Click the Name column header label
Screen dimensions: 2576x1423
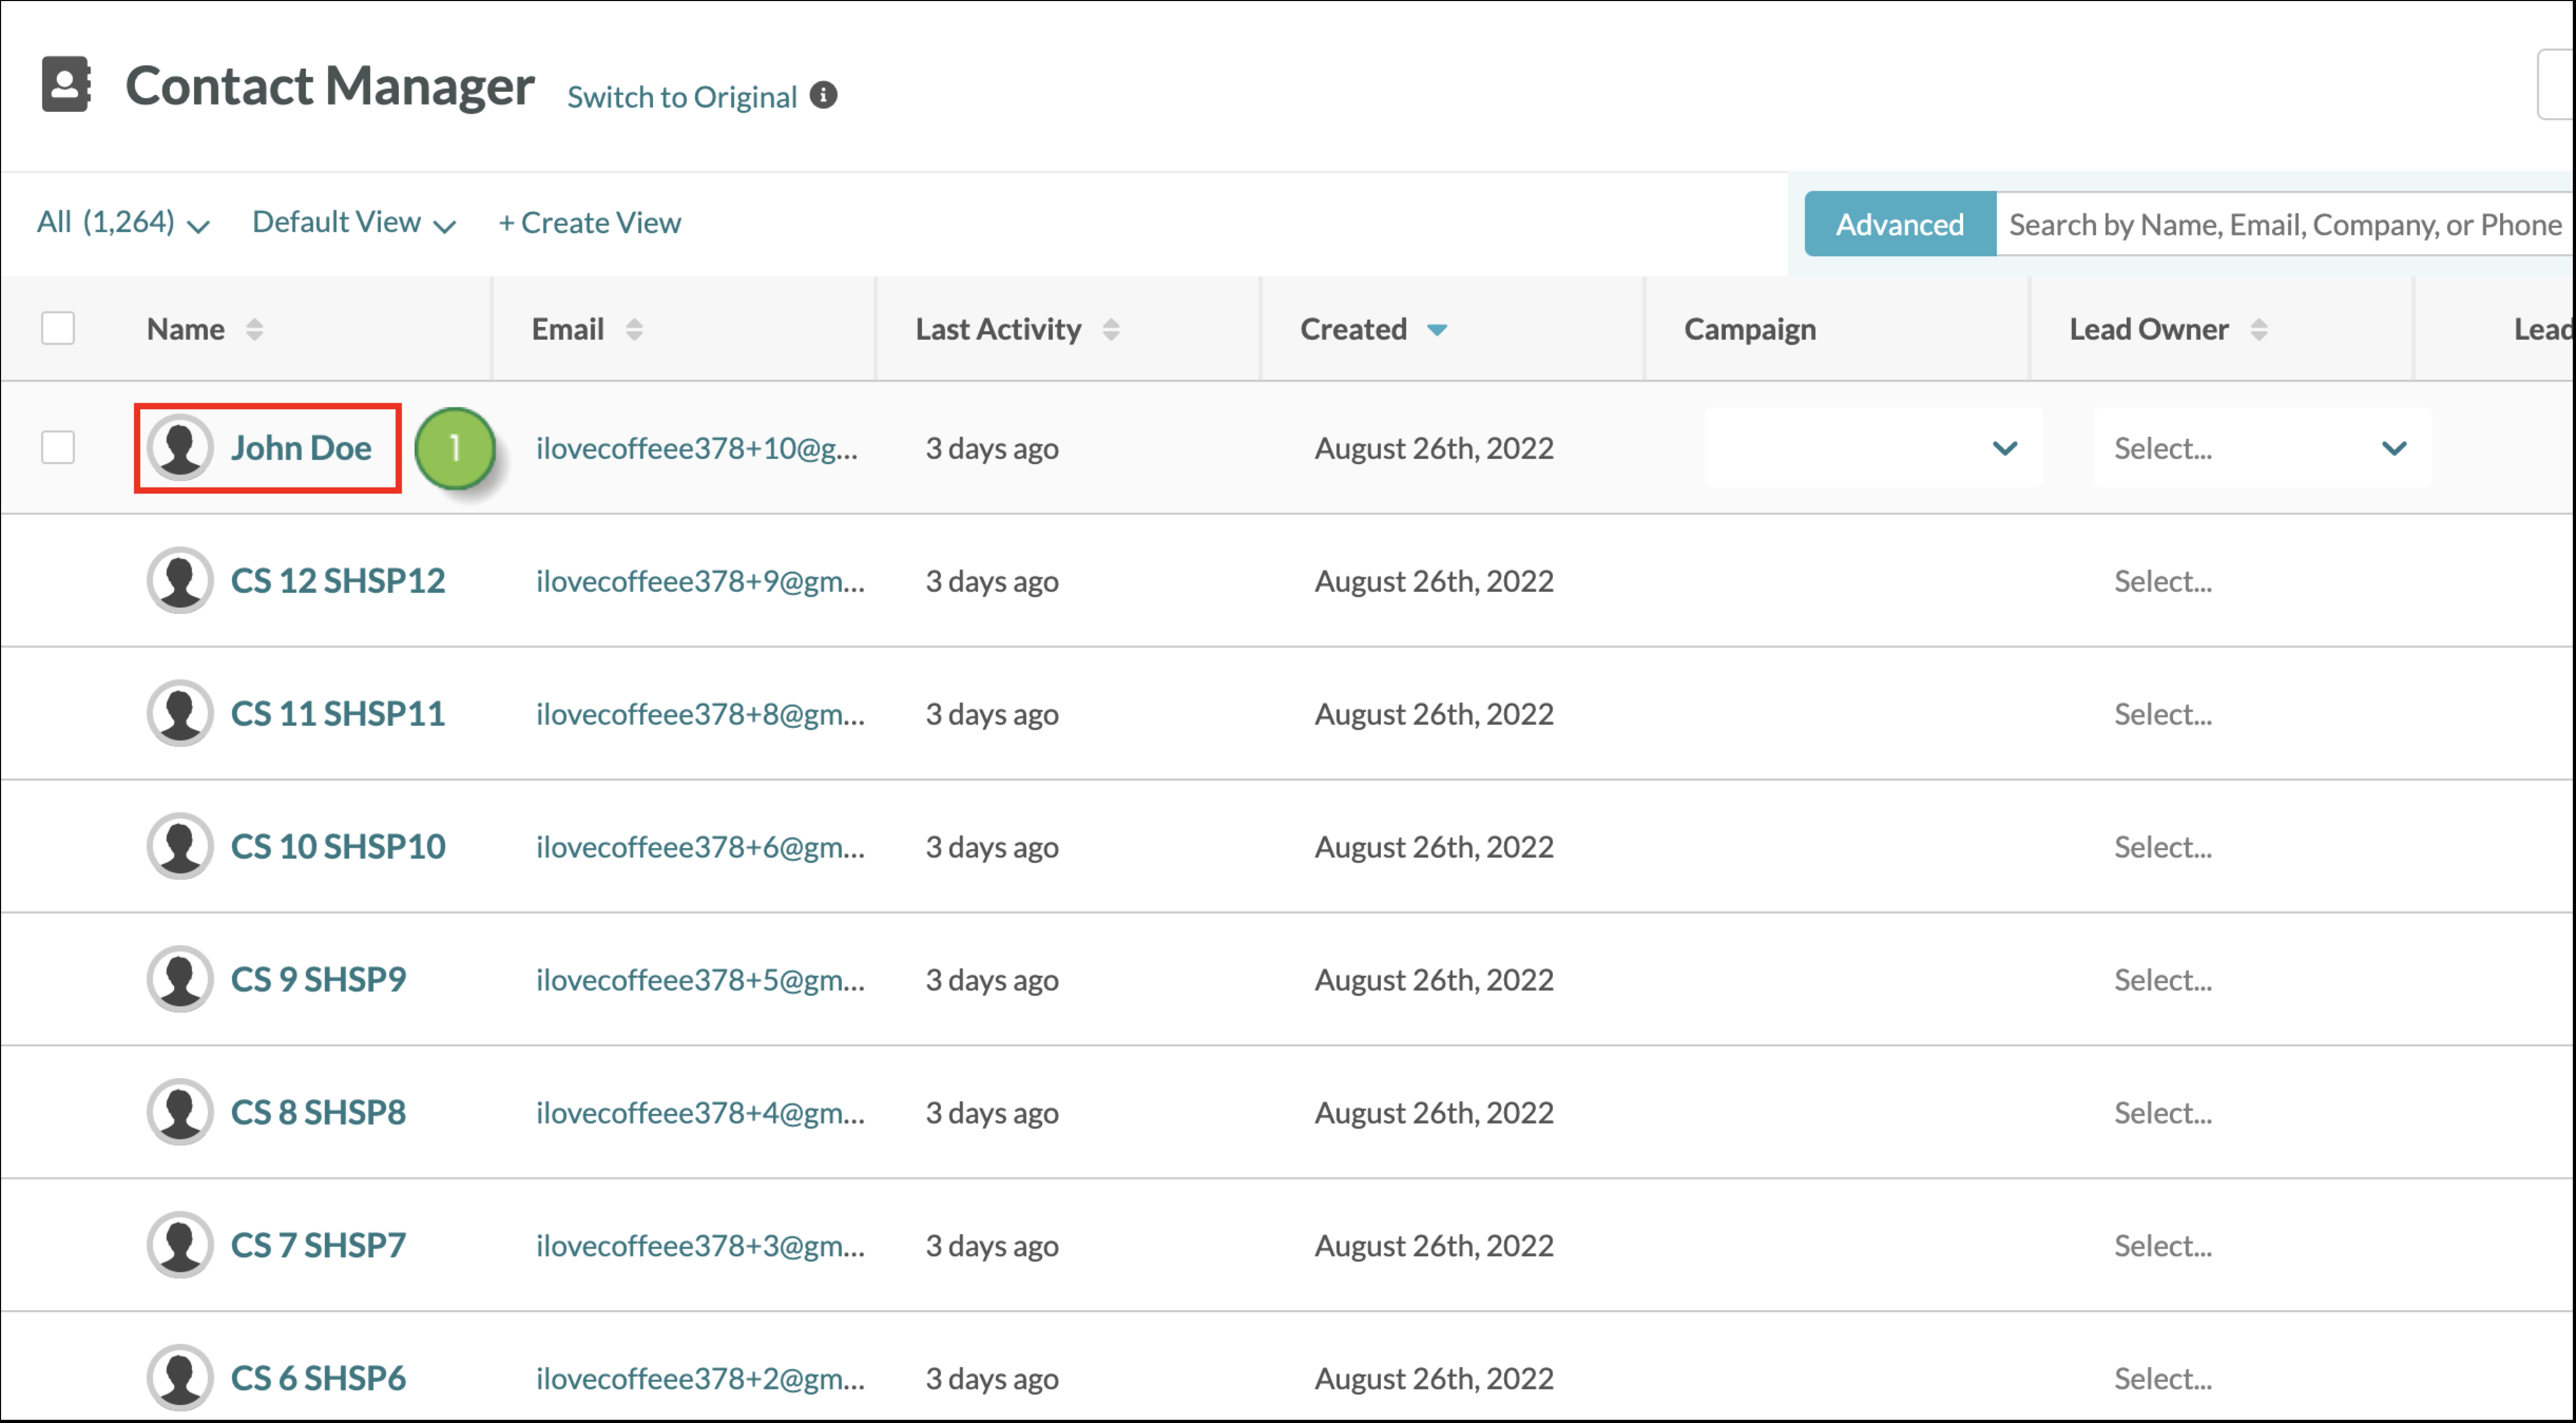click(185, 329)
